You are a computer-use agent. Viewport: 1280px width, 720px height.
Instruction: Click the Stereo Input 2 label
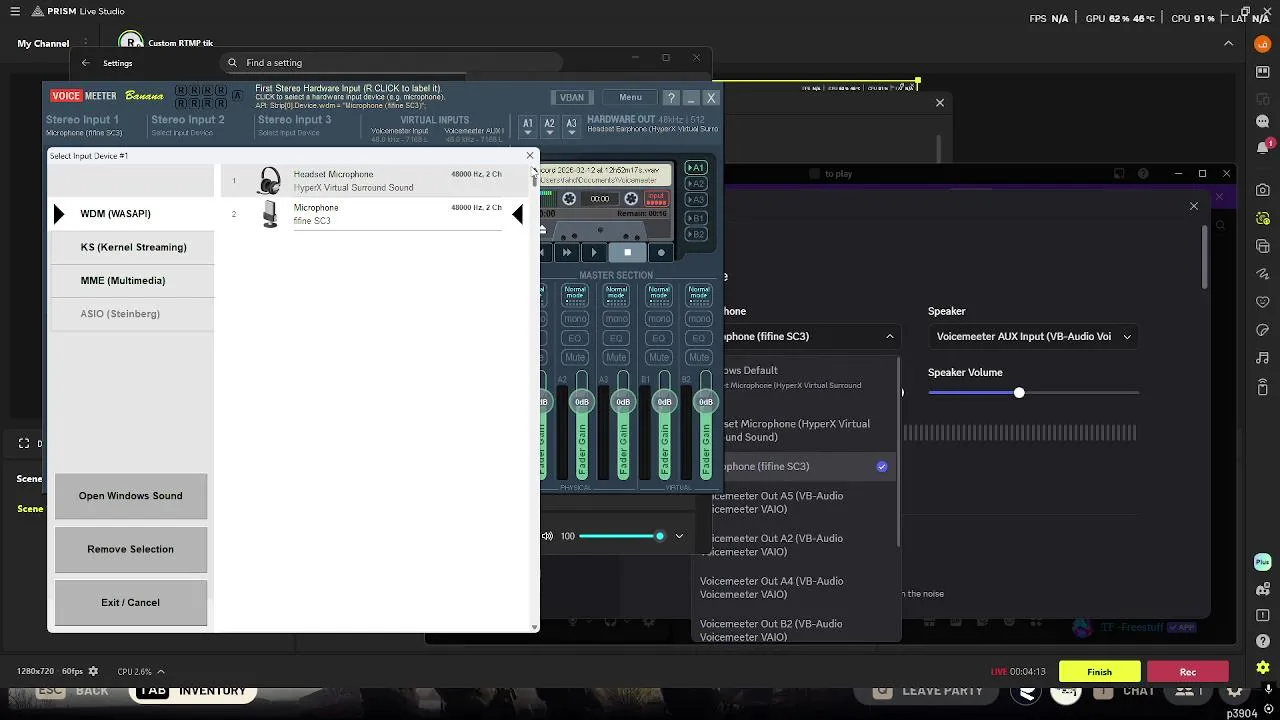[x=188, y=120]
